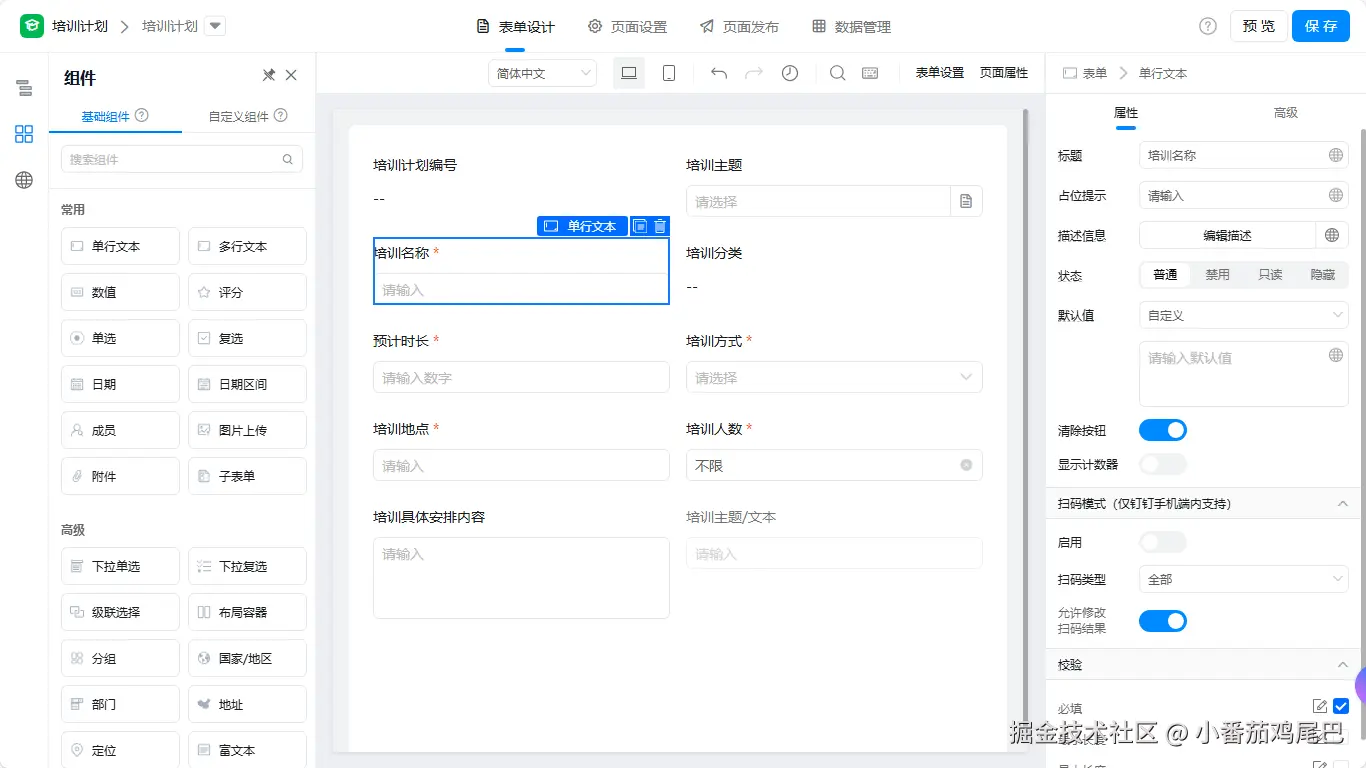Clear the 培训人数 value with X icon
The image size is (1366, 768).
point(966,465)
